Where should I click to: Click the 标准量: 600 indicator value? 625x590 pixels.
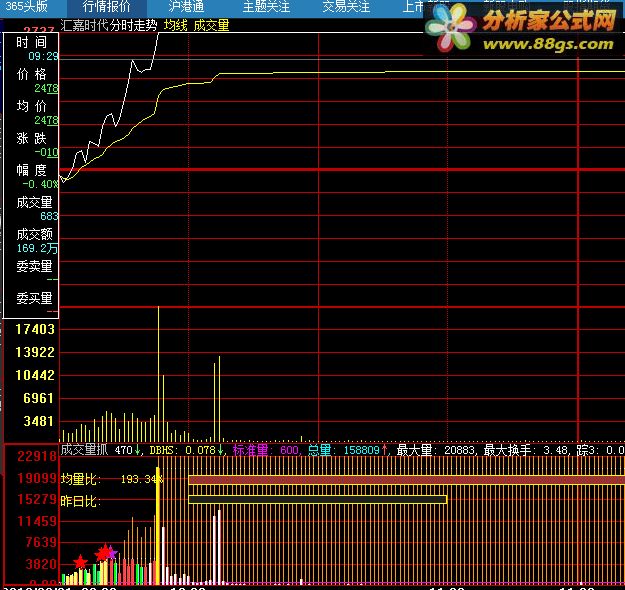pyautogui.click(x=266, y=450)
